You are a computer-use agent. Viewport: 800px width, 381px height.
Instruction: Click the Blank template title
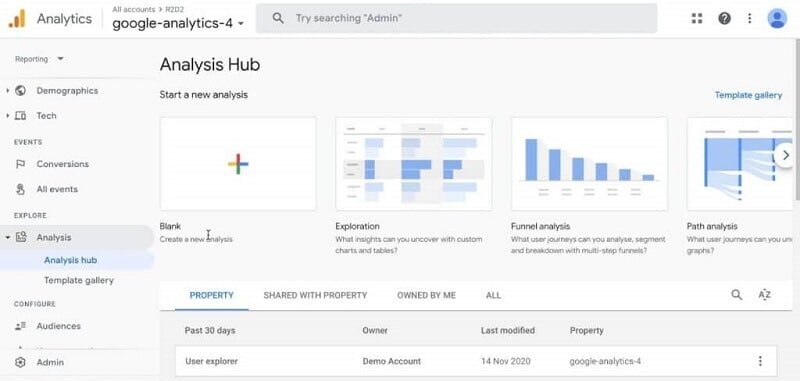tap(170, 226)
